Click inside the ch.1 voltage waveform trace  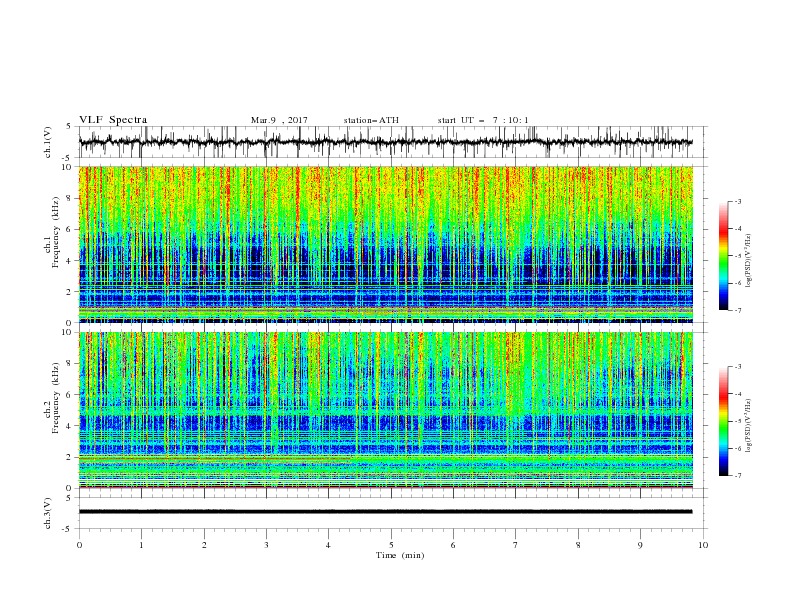[x=385, y=142]
